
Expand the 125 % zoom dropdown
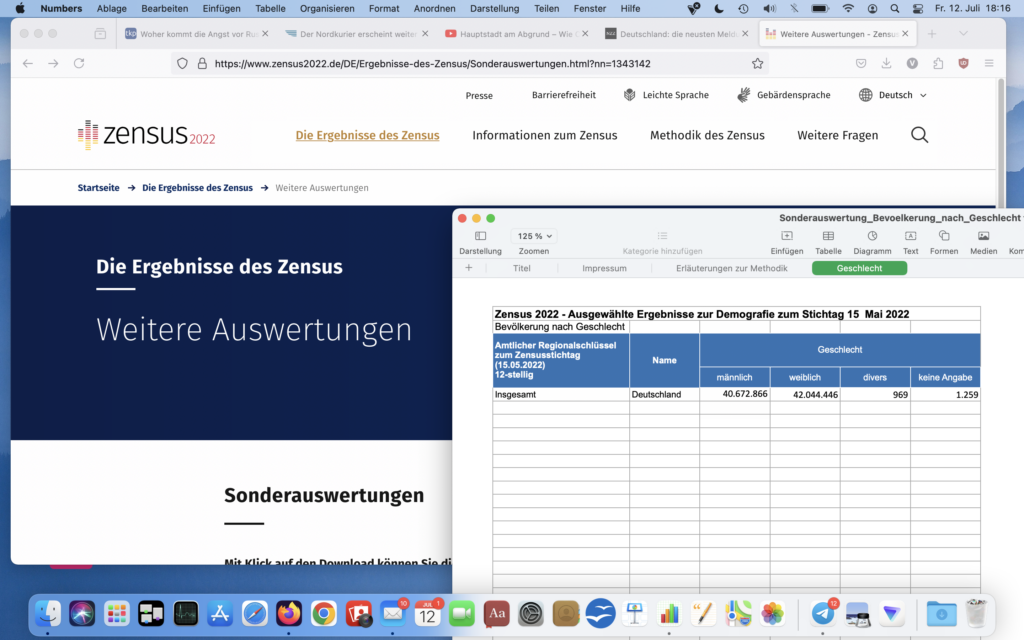point(535,236)
